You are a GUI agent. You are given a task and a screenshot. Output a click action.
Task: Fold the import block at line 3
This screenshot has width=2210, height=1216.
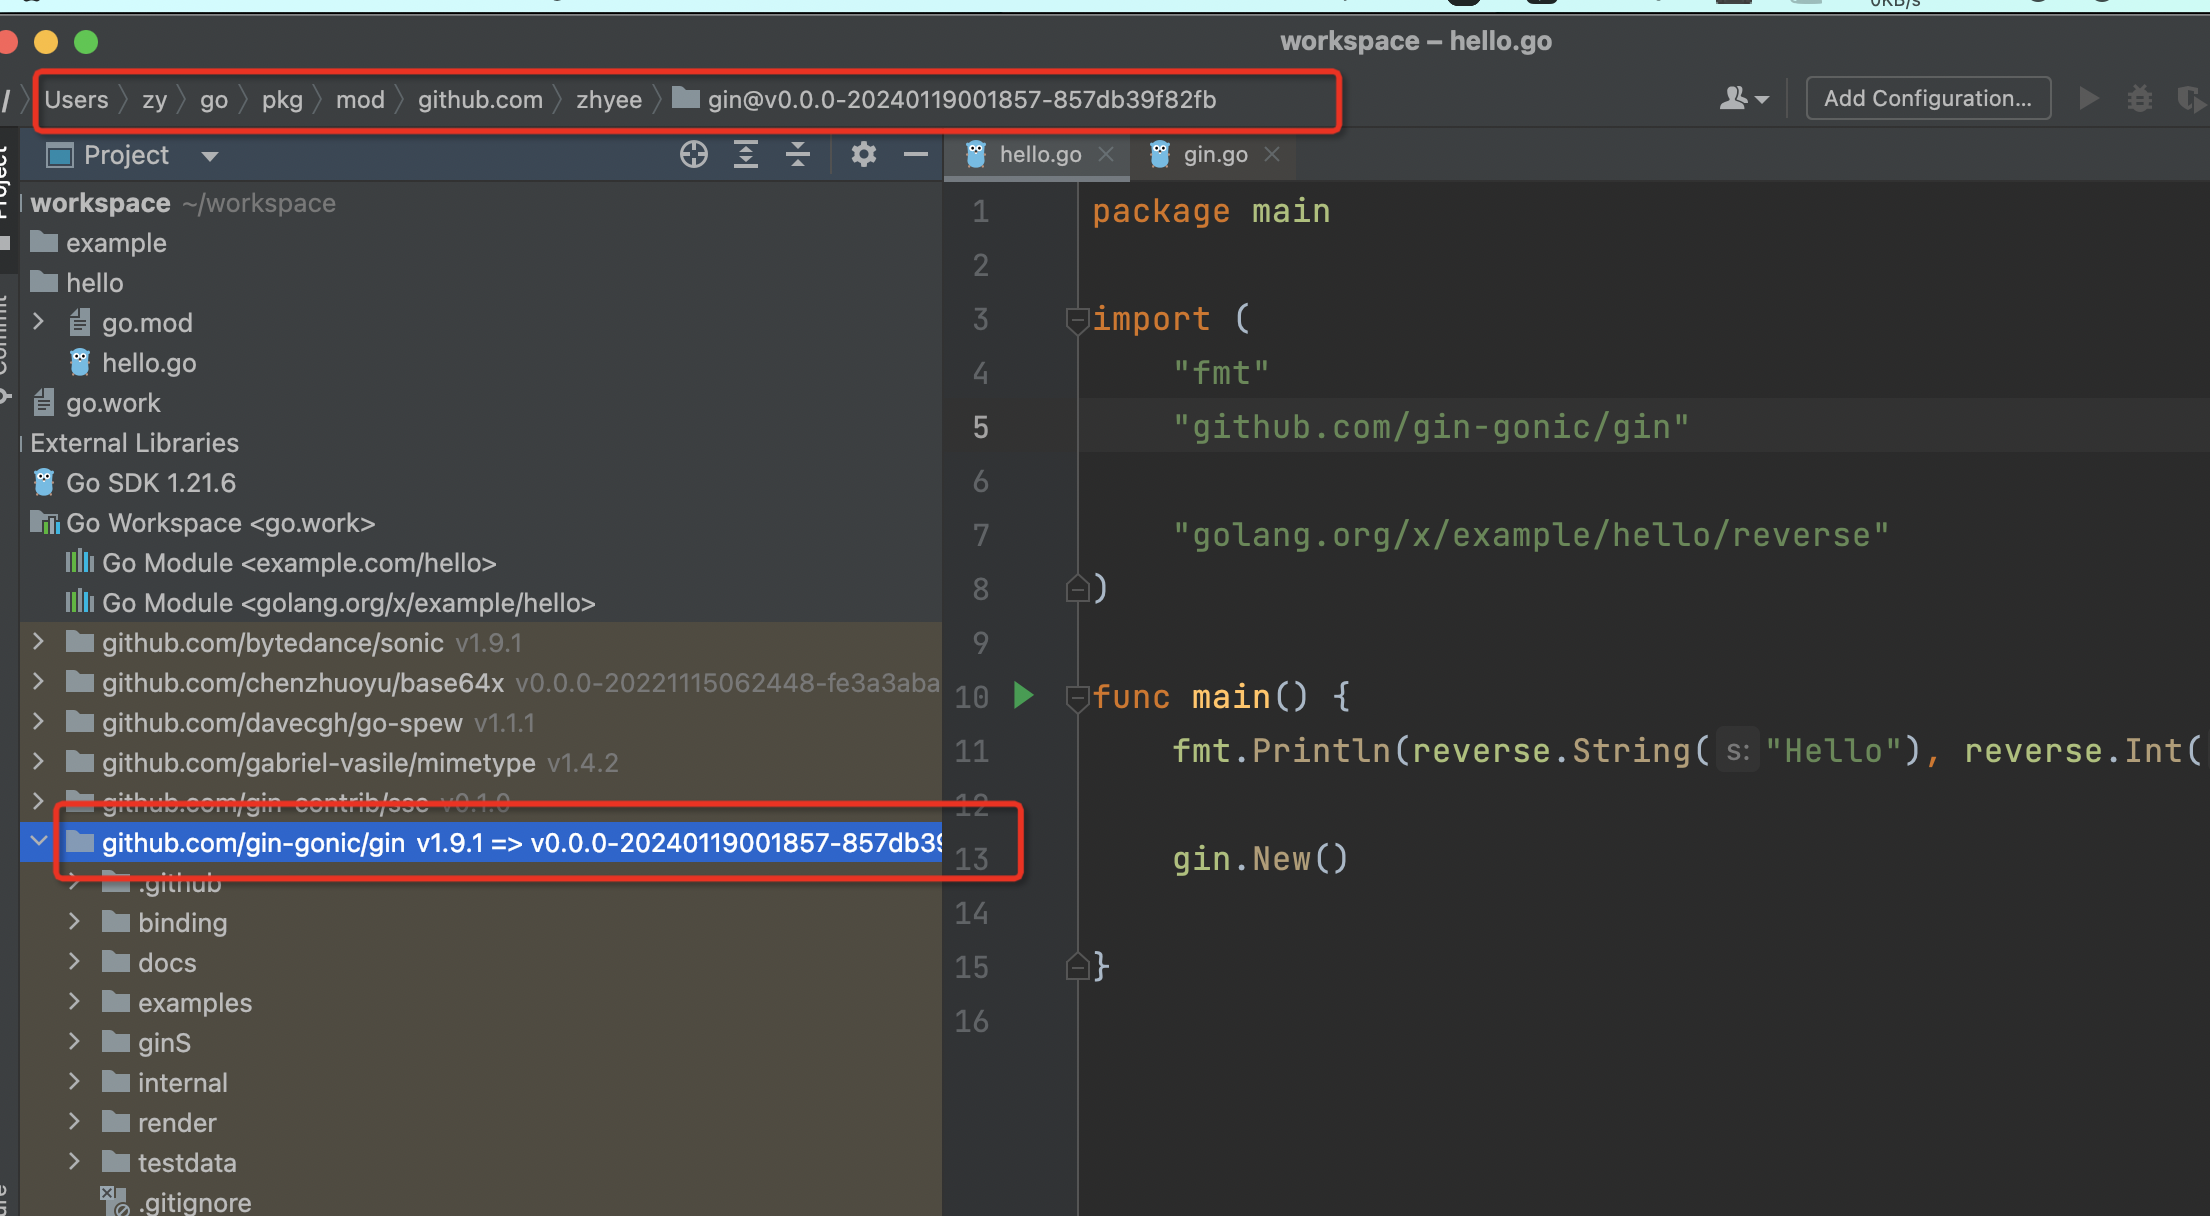pyautogui.click(x=1077, y=320)
